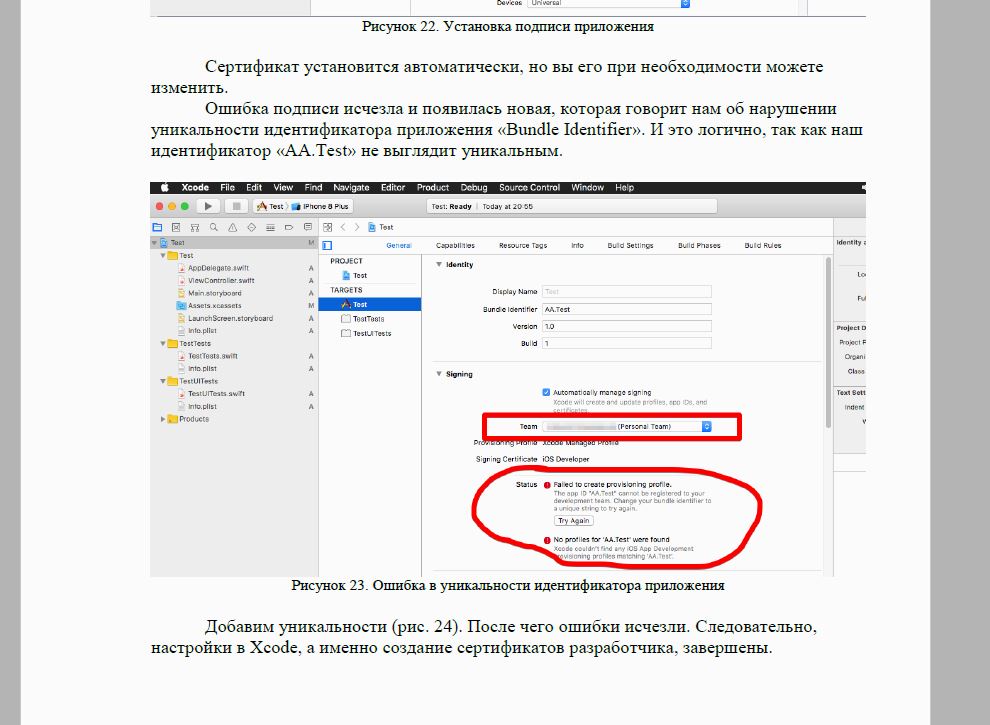The image size is (990, 725).
Task: Open the Issue navigator warning-triangle icon
Action: click(x=232, y=227)
